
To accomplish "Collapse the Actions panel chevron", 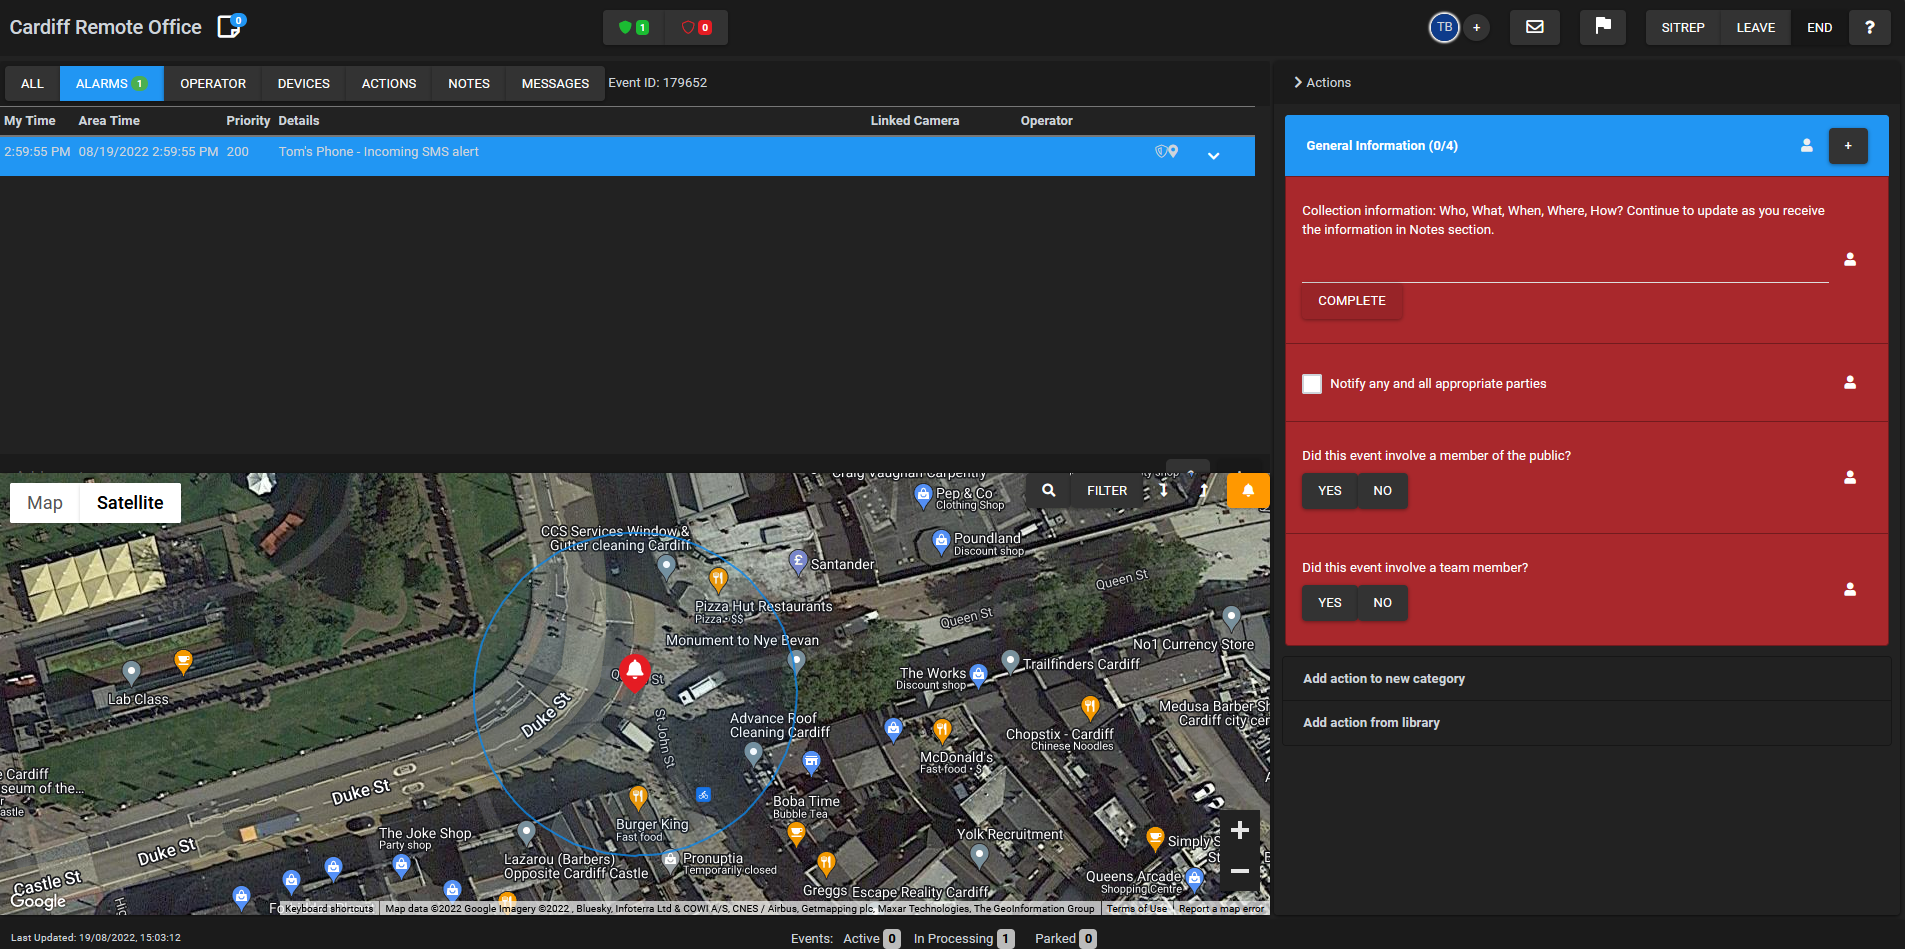I will pos(1297,82).
